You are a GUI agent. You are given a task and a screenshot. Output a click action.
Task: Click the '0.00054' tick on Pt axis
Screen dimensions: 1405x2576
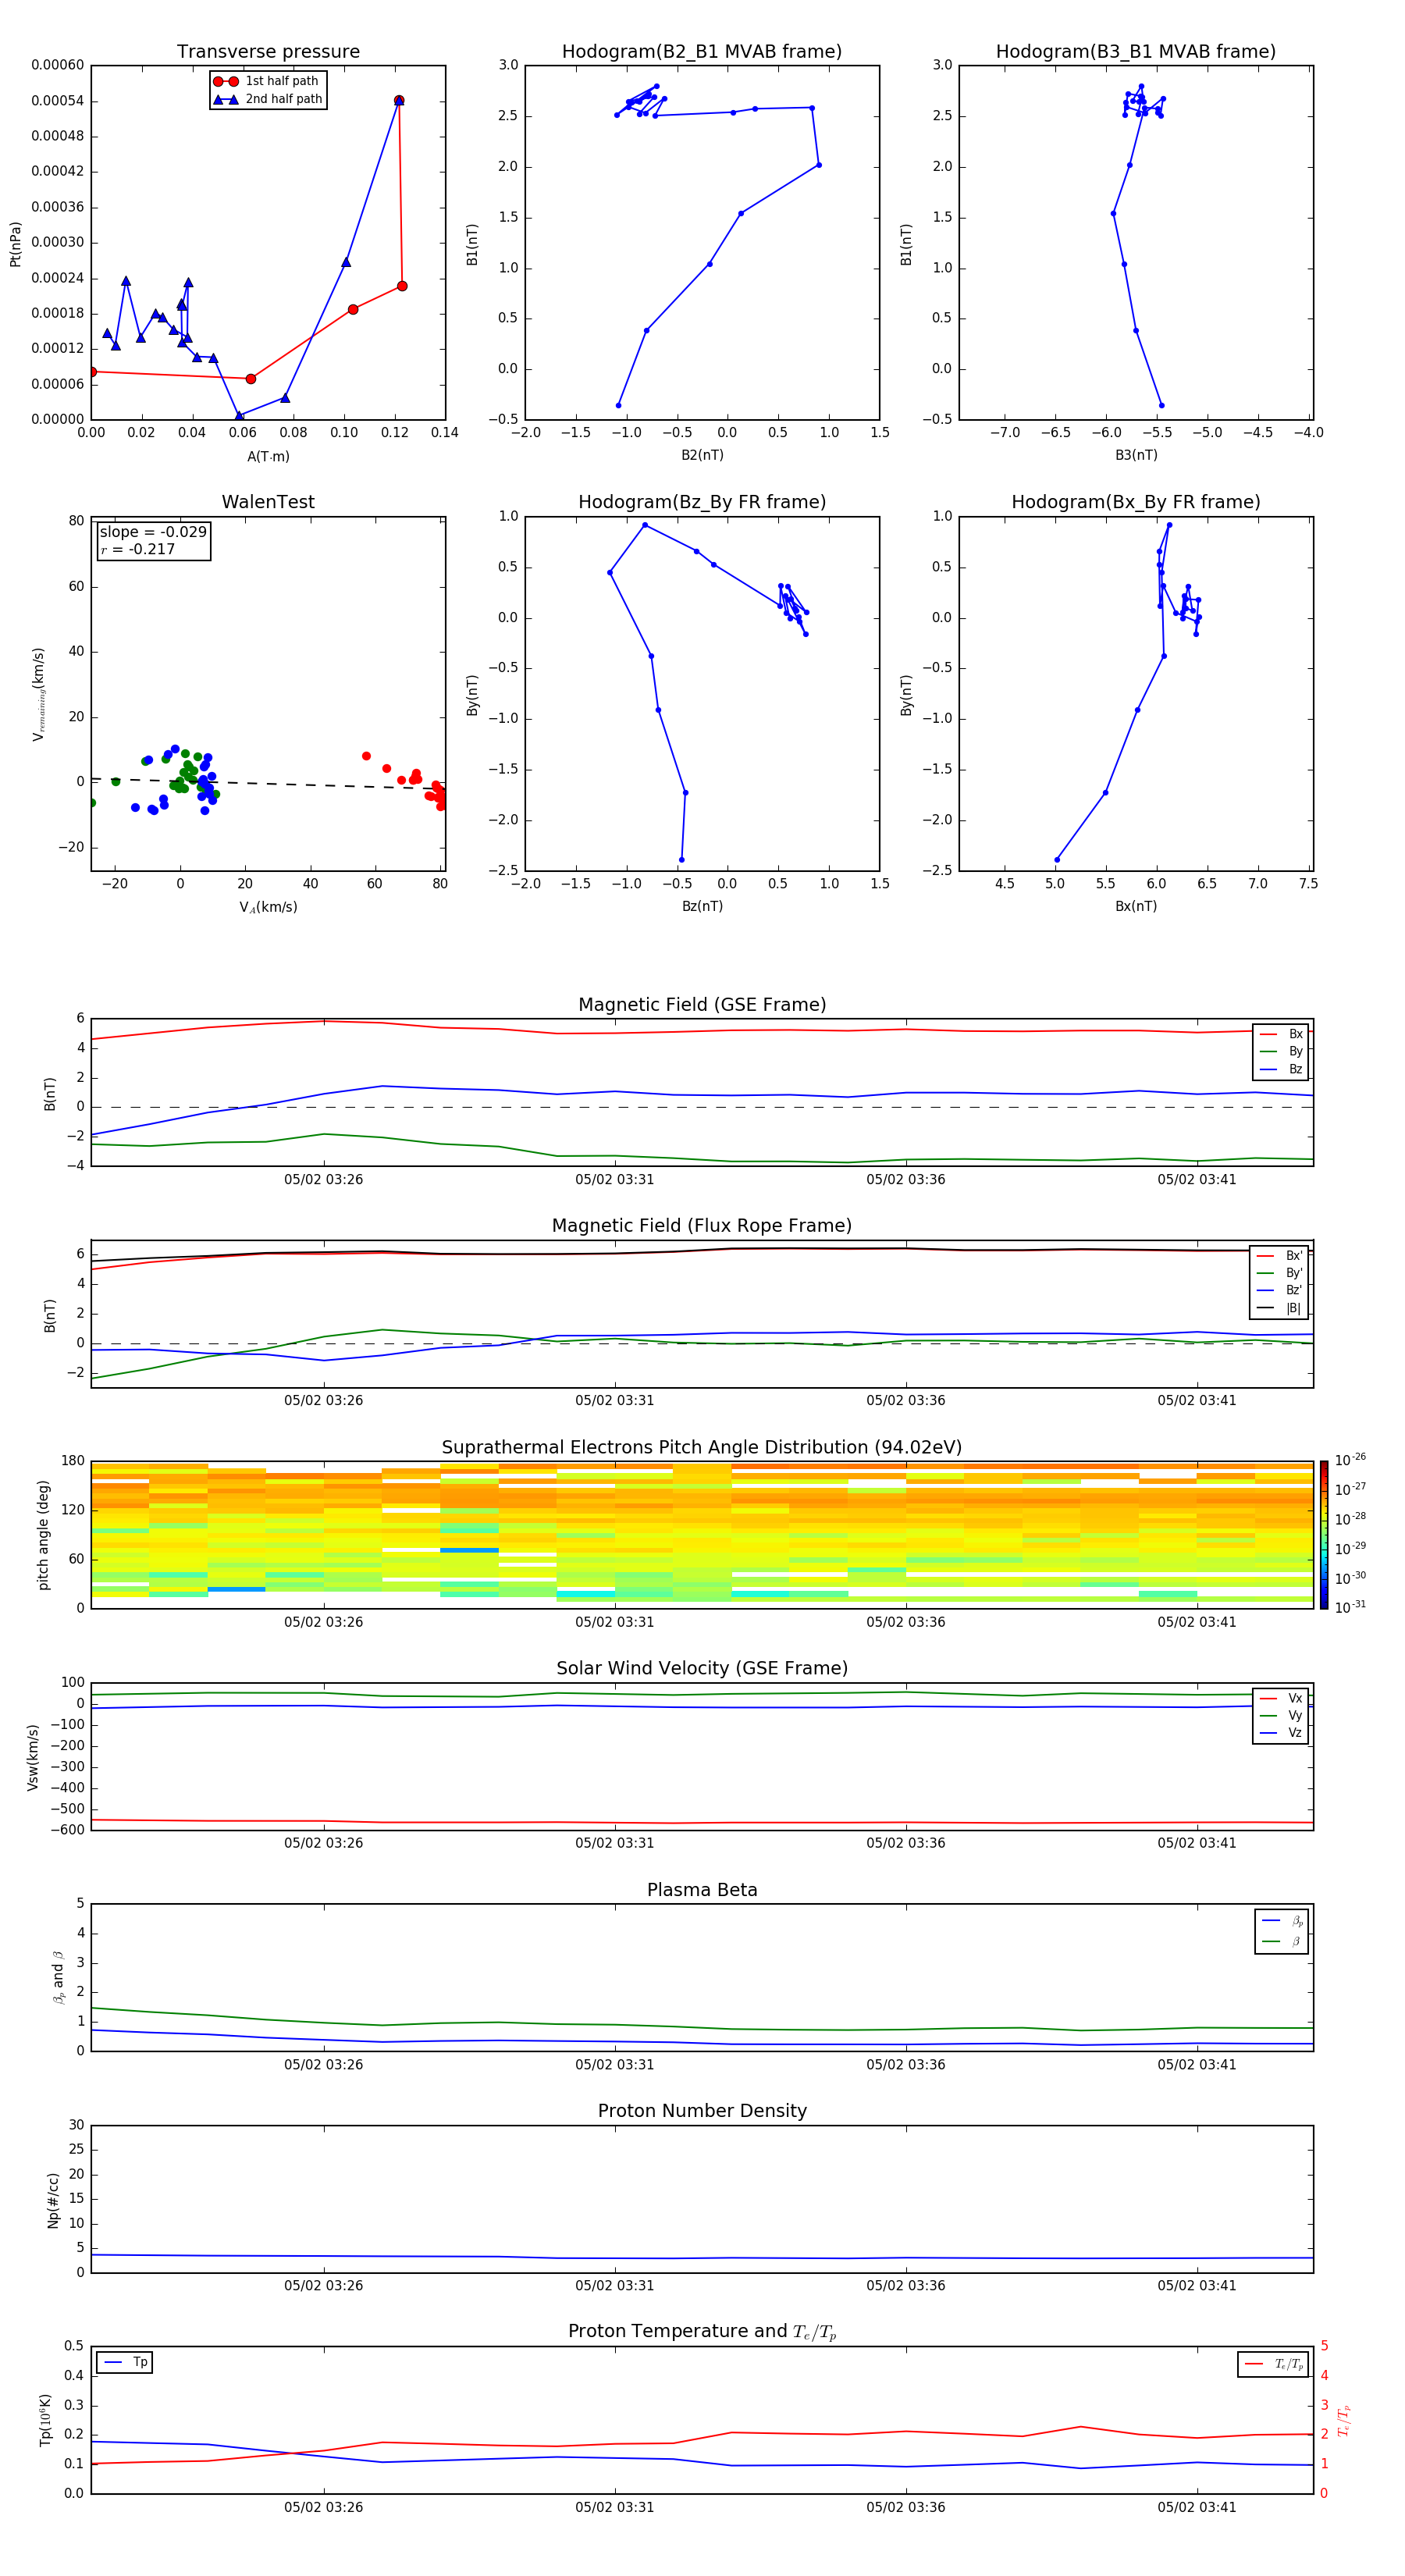58,101
